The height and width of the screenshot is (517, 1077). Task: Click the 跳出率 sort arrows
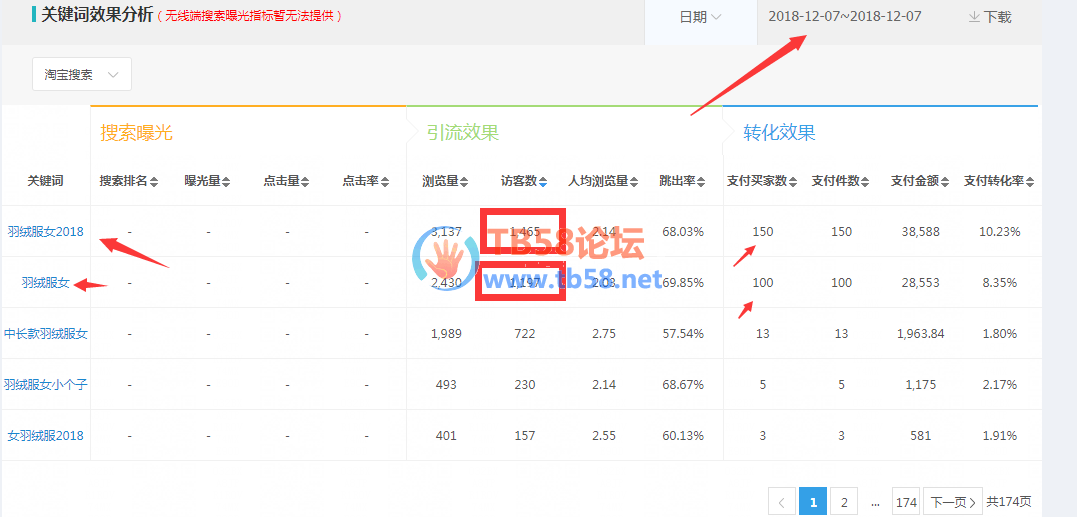click(701, 182)
